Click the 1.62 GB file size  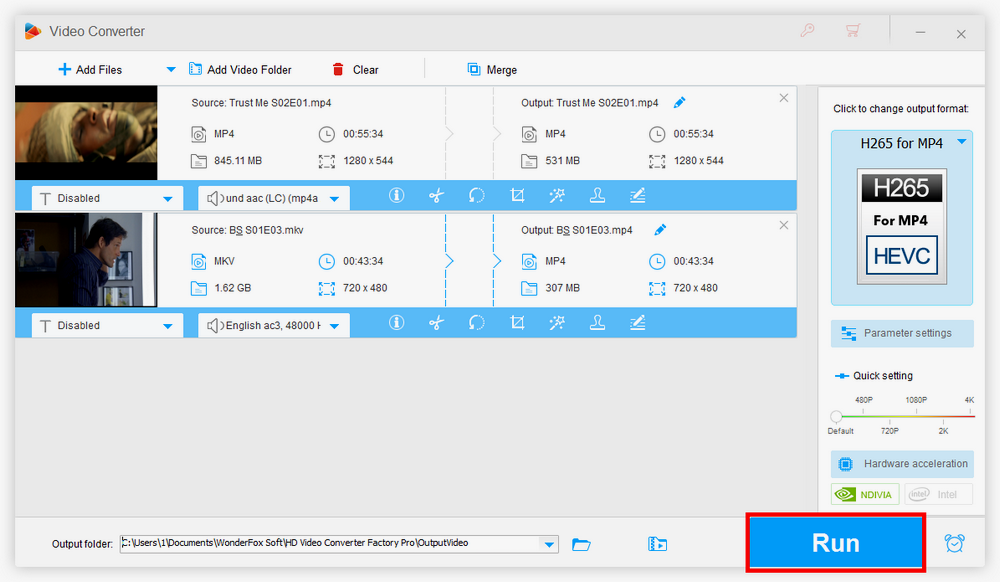coord(233,288)
